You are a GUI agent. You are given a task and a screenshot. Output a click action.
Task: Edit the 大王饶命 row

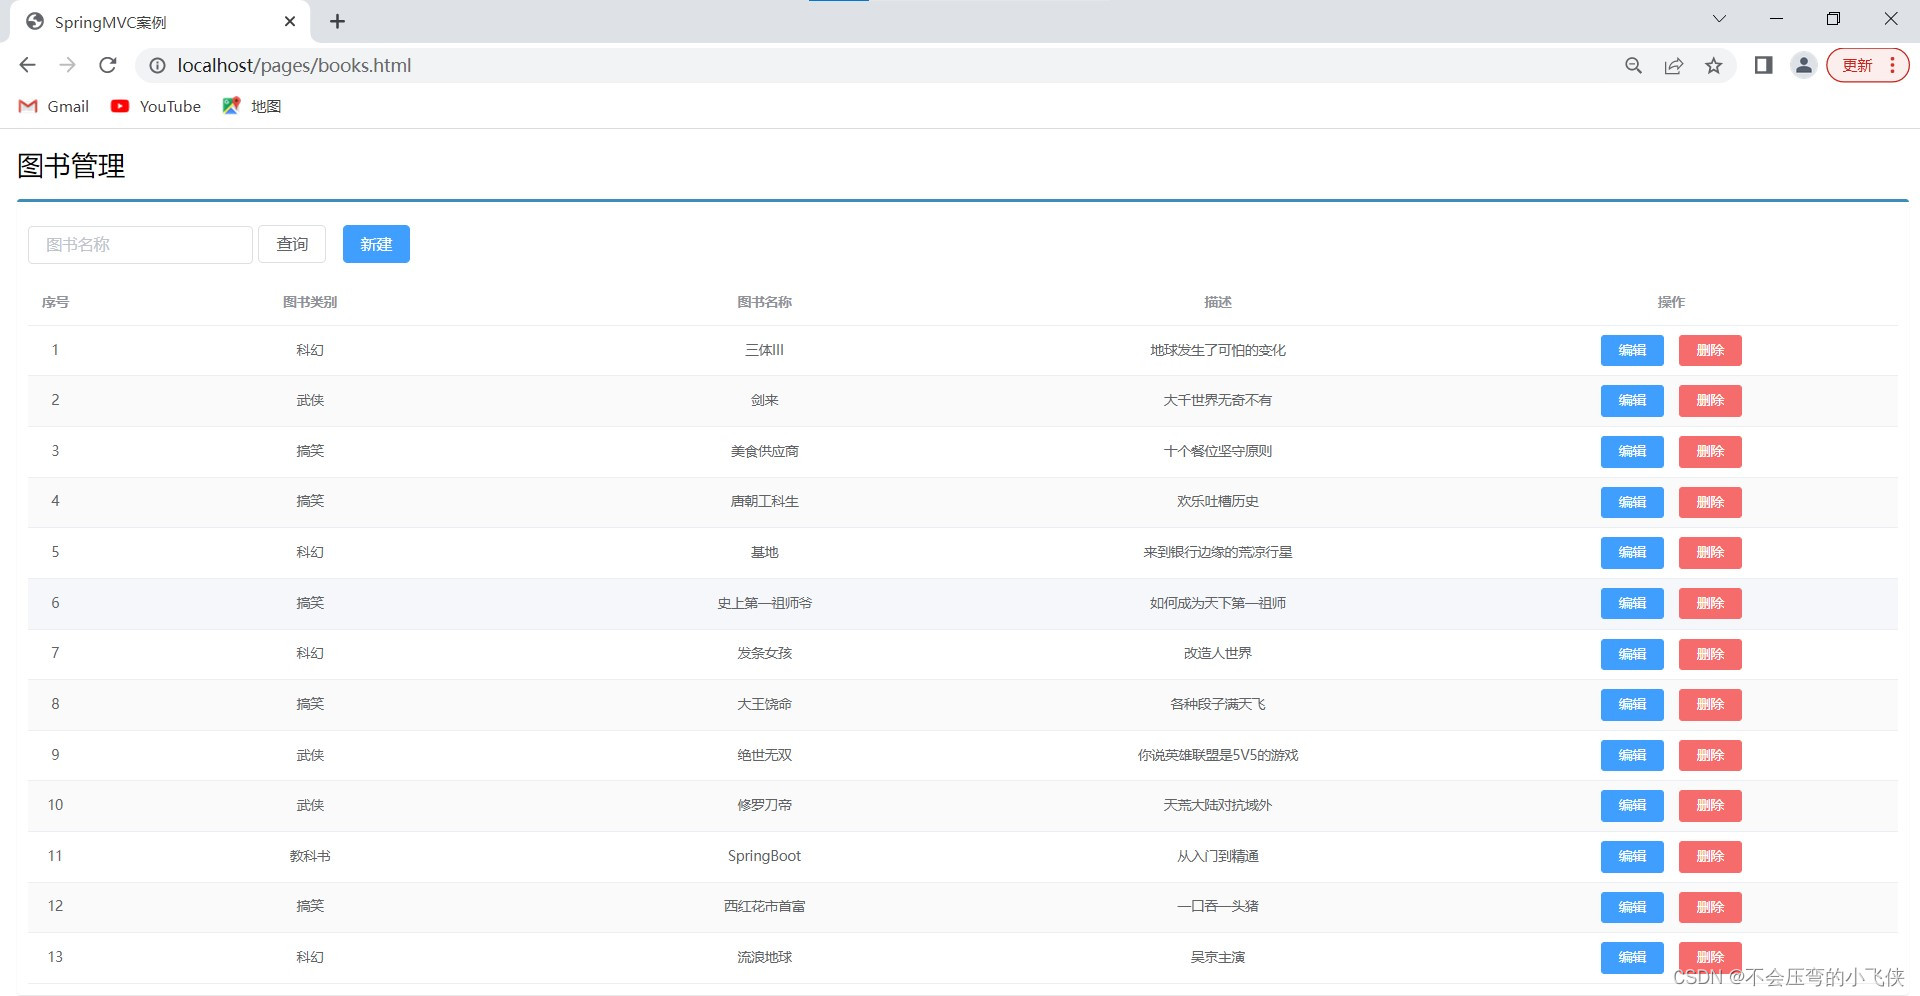coord(1632,704)
